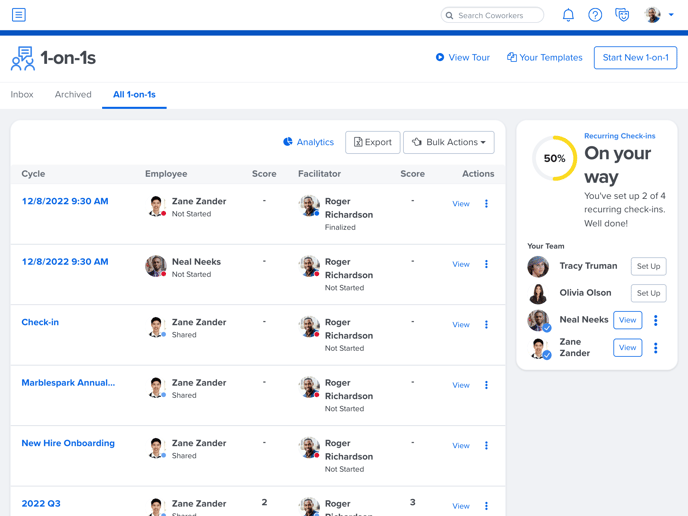
Task: View the Neal Neeks 12/8/2022 row
Action: (x=461, y=264)
